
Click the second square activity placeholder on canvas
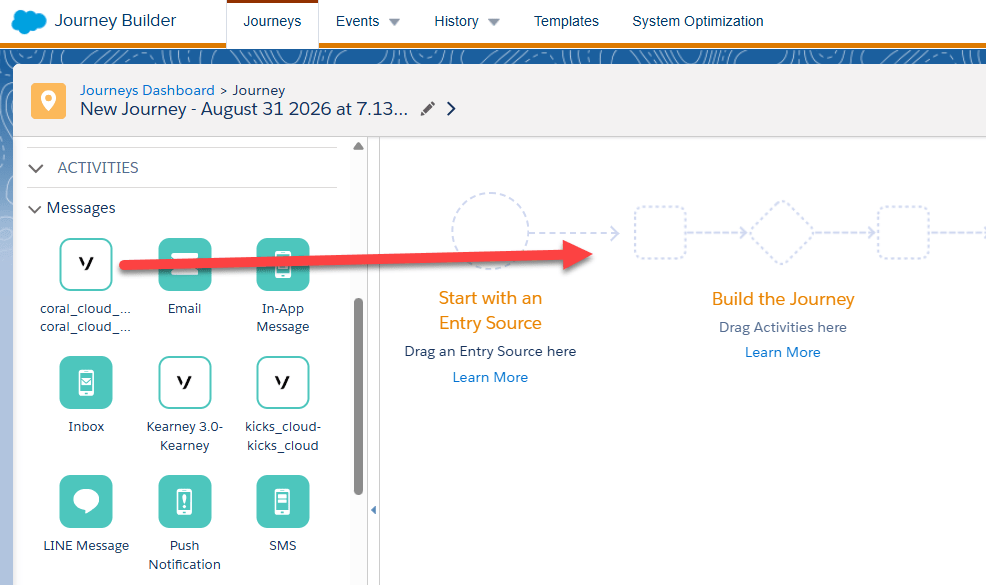coord(903,232)
